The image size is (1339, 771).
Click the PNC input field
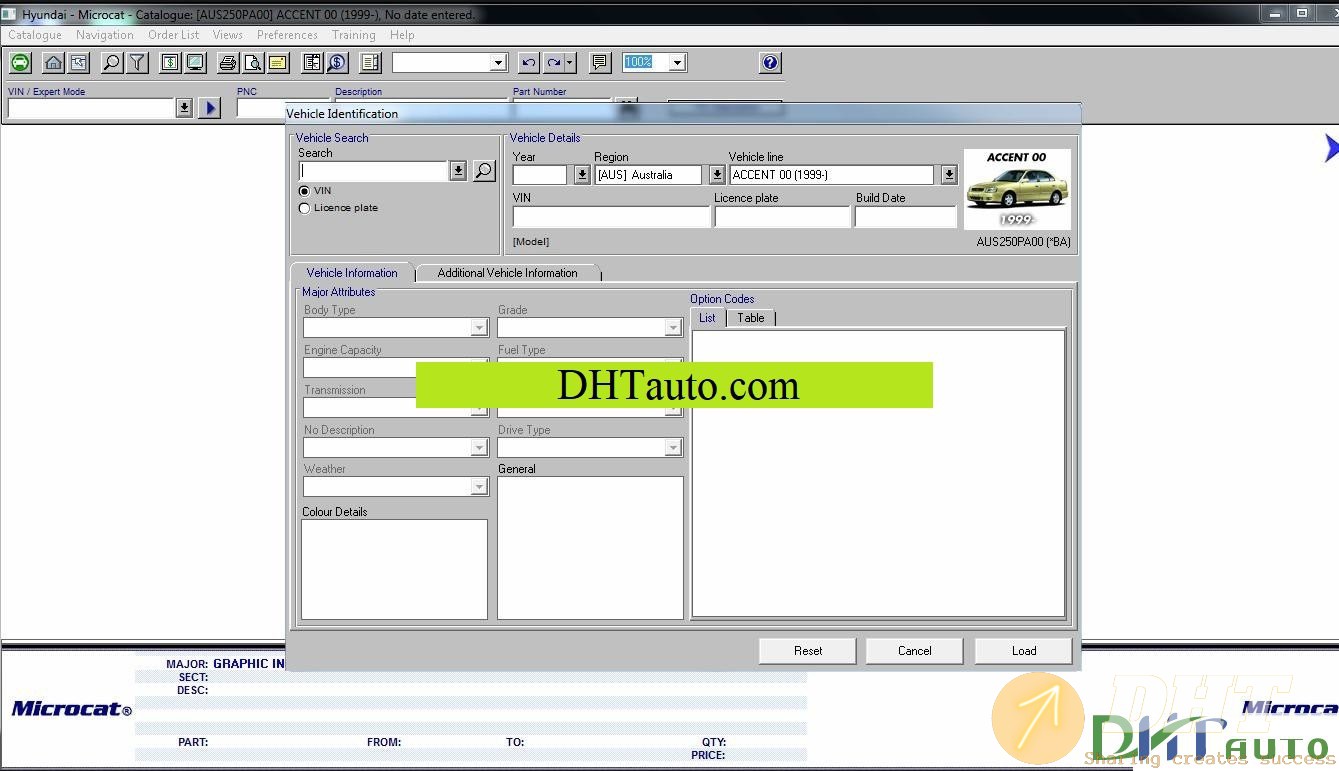pyautogui.click(x=262, y=108)
